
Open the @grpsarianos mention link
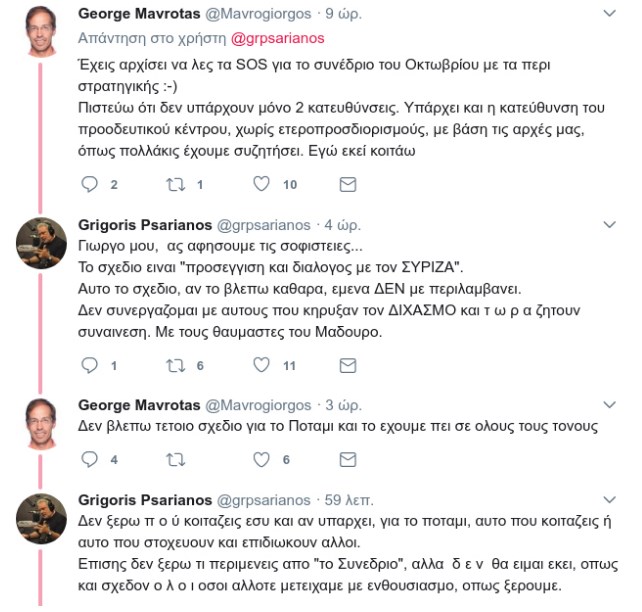click(278, 38)
